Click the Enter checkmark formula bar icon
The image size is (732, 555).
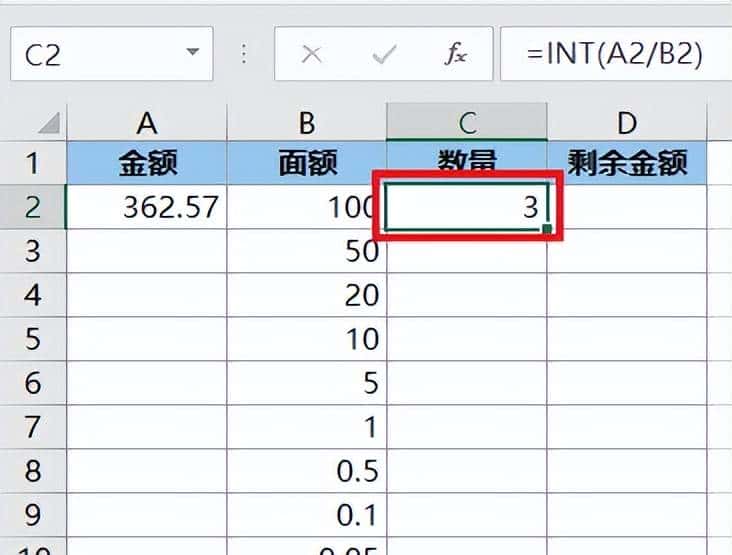[x=384, y=55]
